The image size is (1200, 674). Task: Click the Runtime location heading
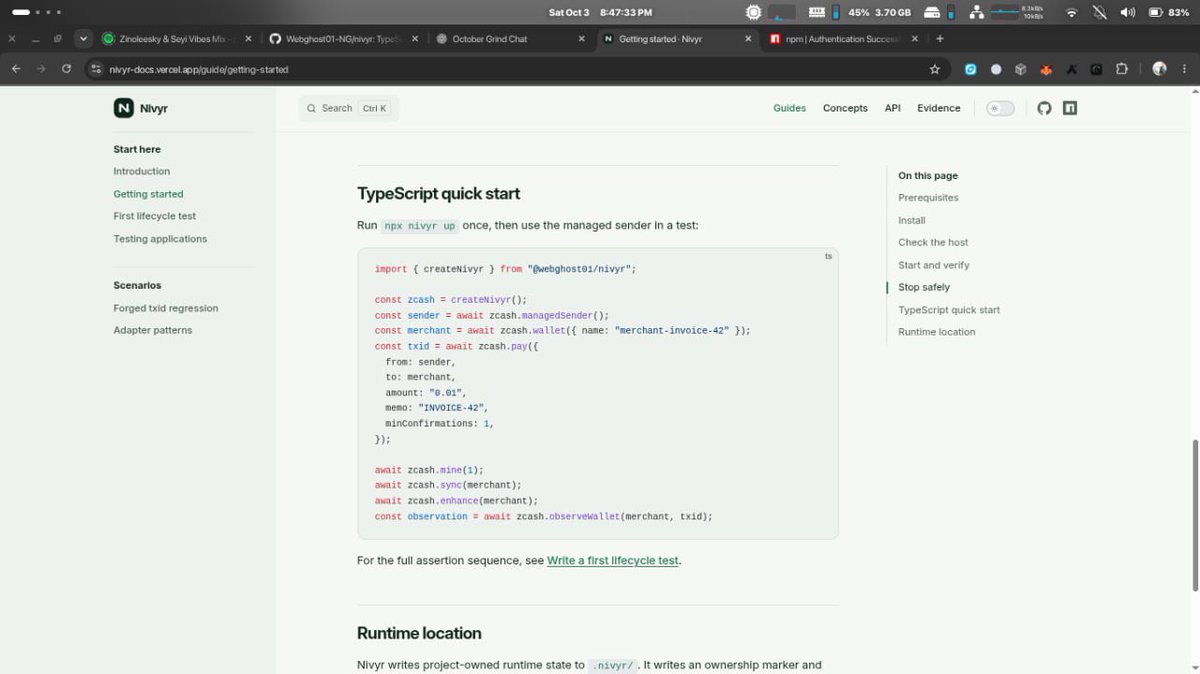pos(419,633)
